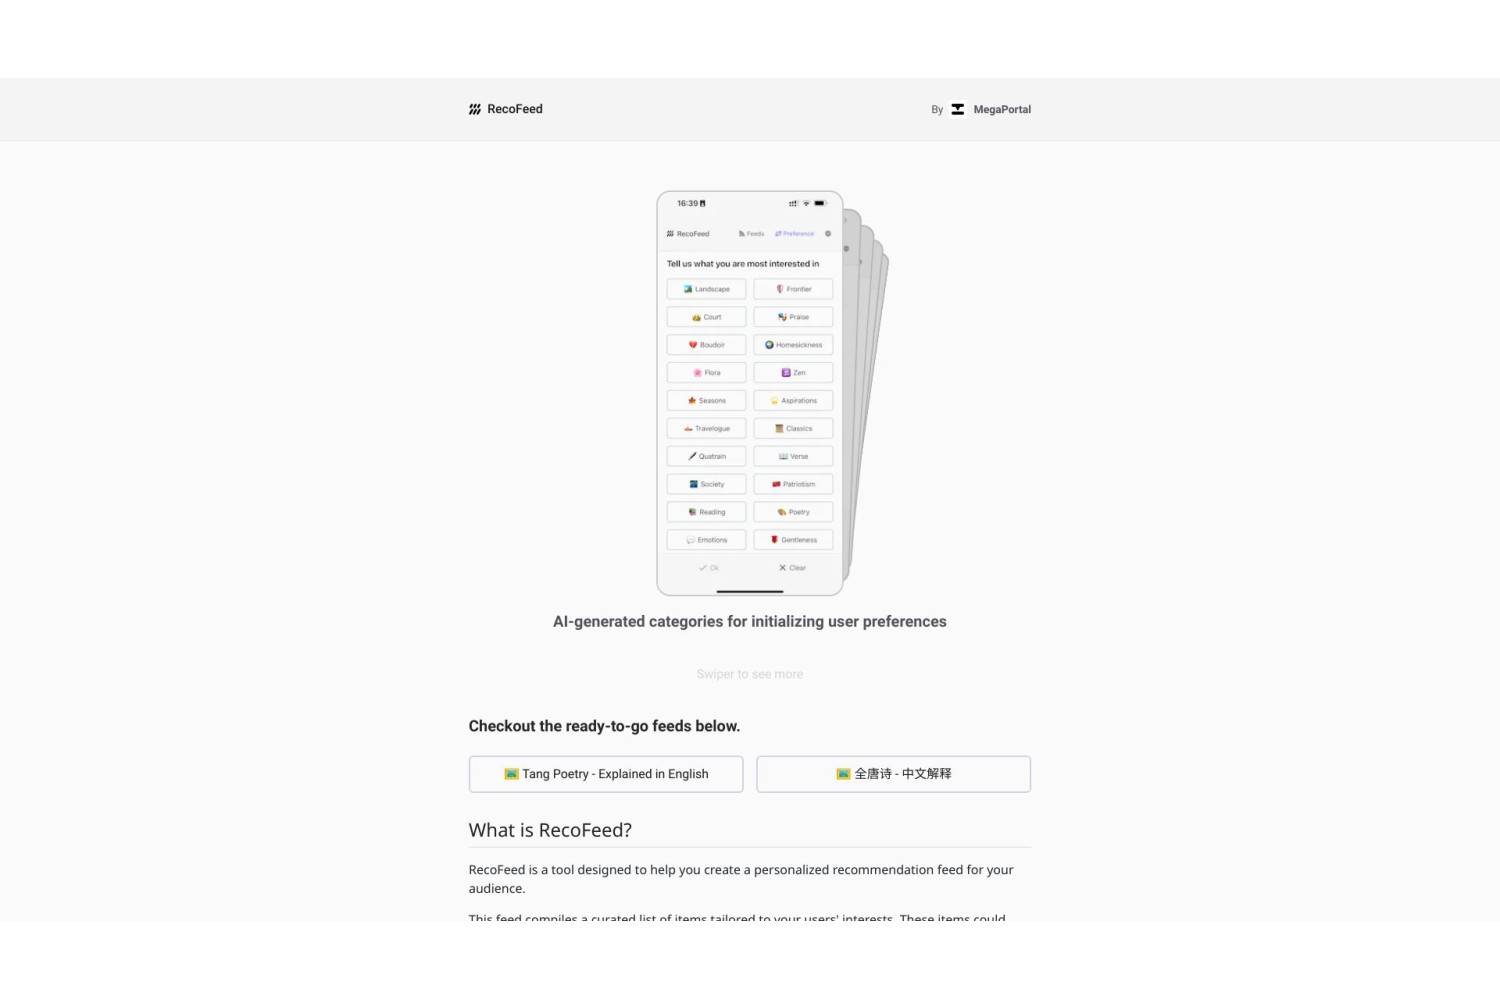This screenshot has height=1000, width=1500.
Task: Click the RecoFeed title text in header
Action: coord(515,109)
